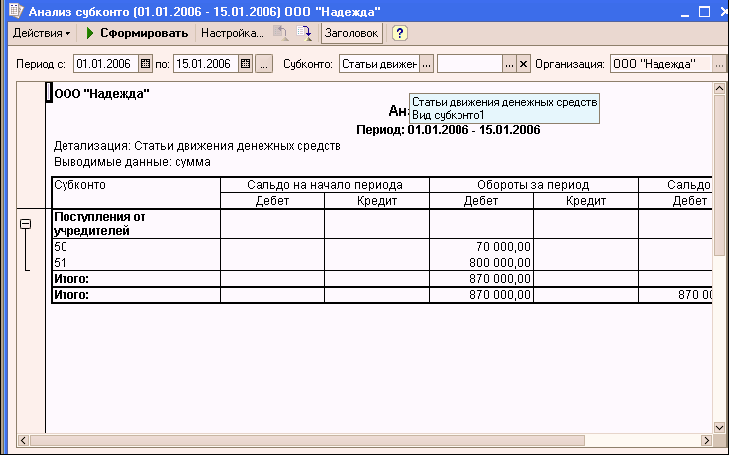Toggle the Заголовок header button
The image size is (729, 455).
coord(352,33)
